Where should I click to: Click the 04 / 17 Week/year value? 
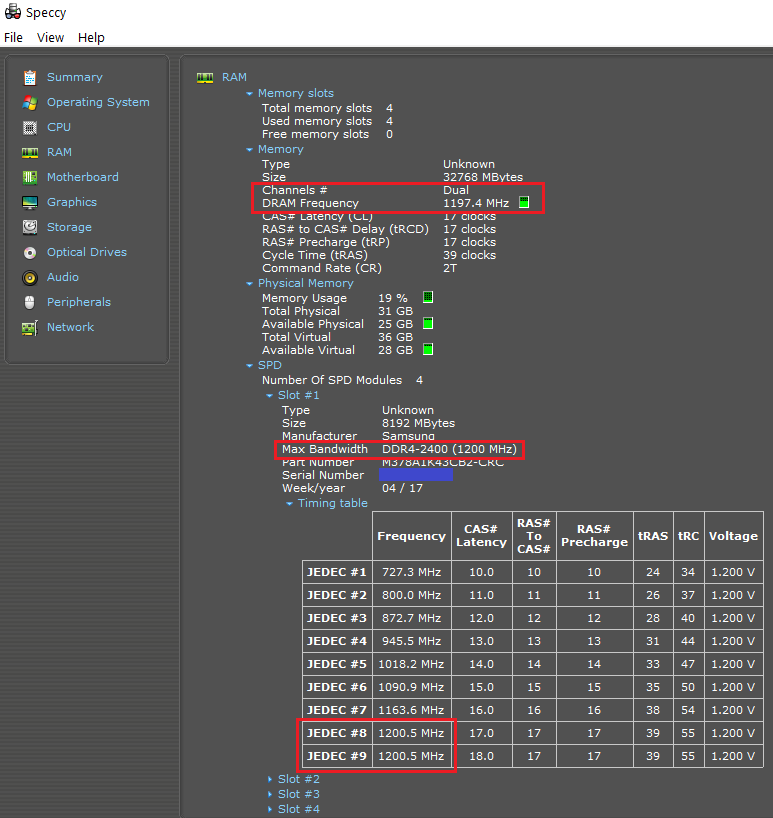click(402, 488)
